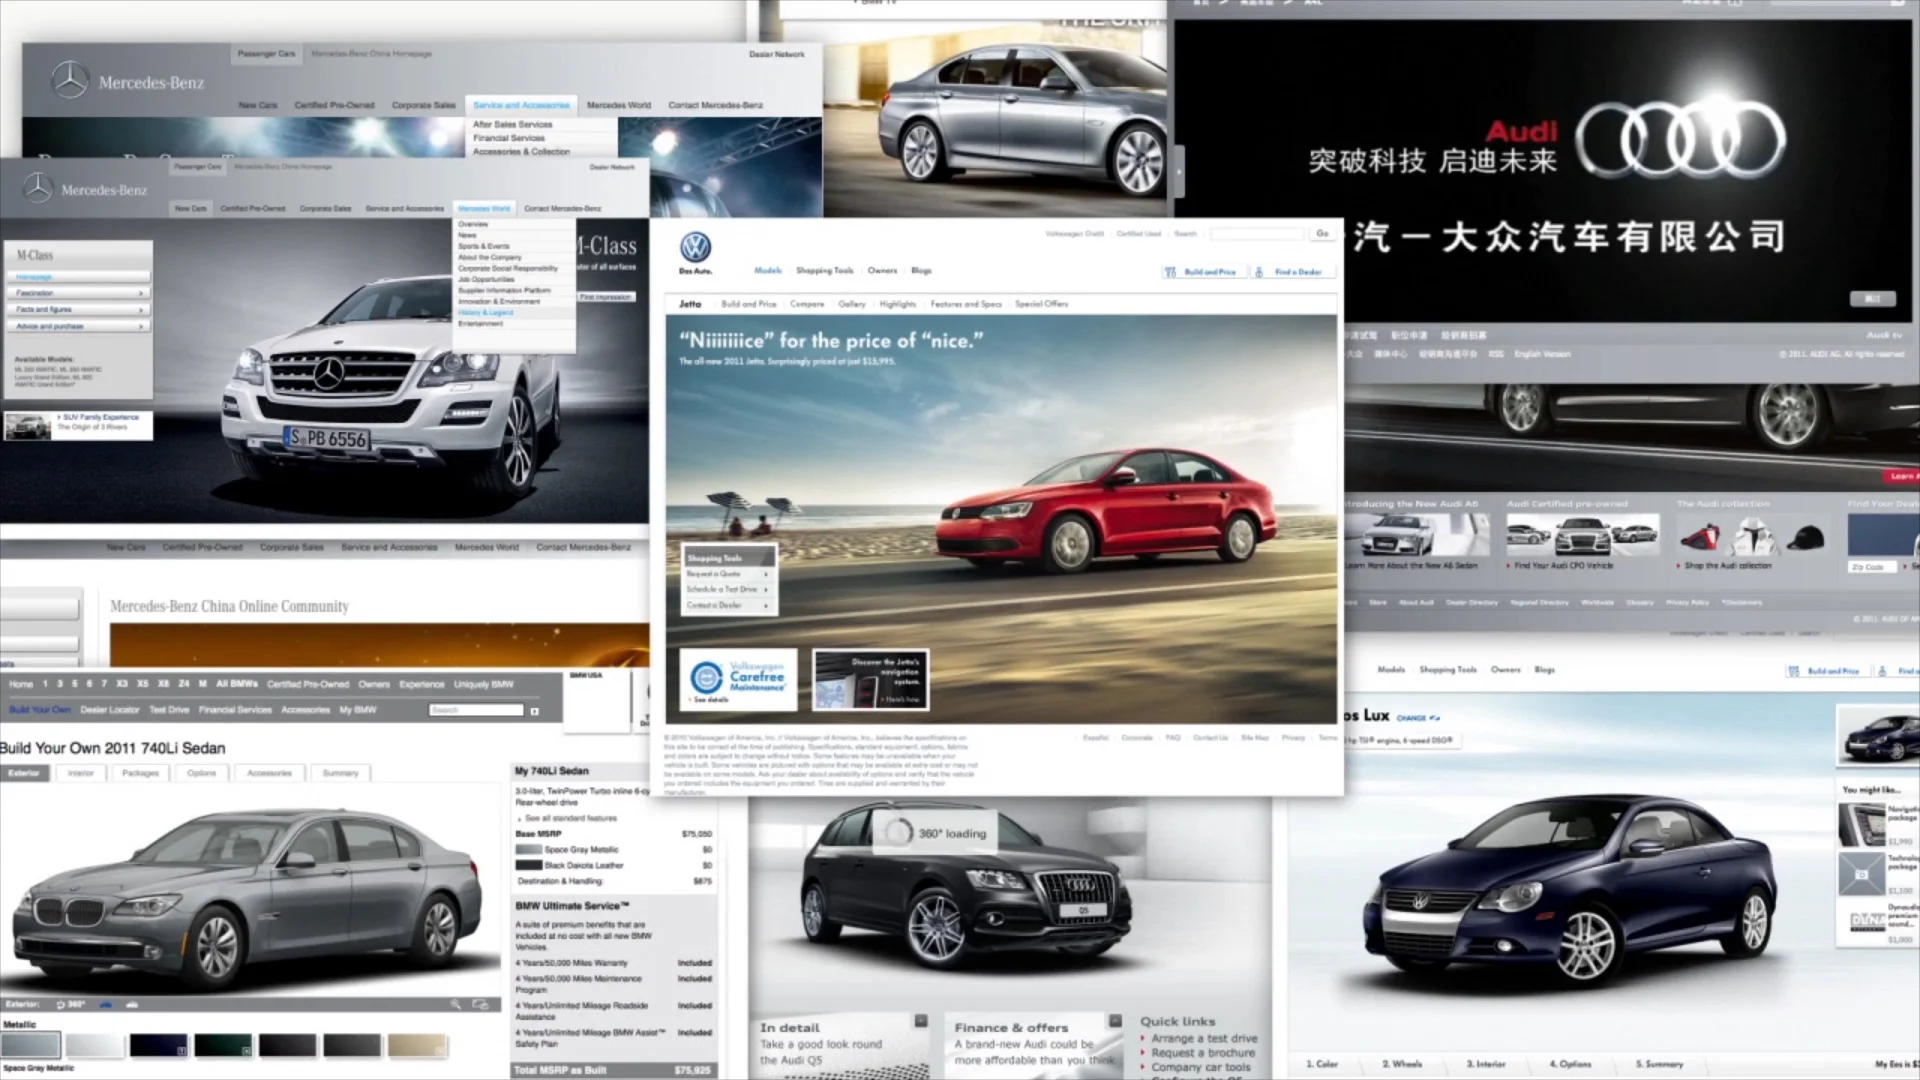Select the Packages tab in BMW builder
This screenshot has height=1080, width=1920.
[x=140, y=773]
